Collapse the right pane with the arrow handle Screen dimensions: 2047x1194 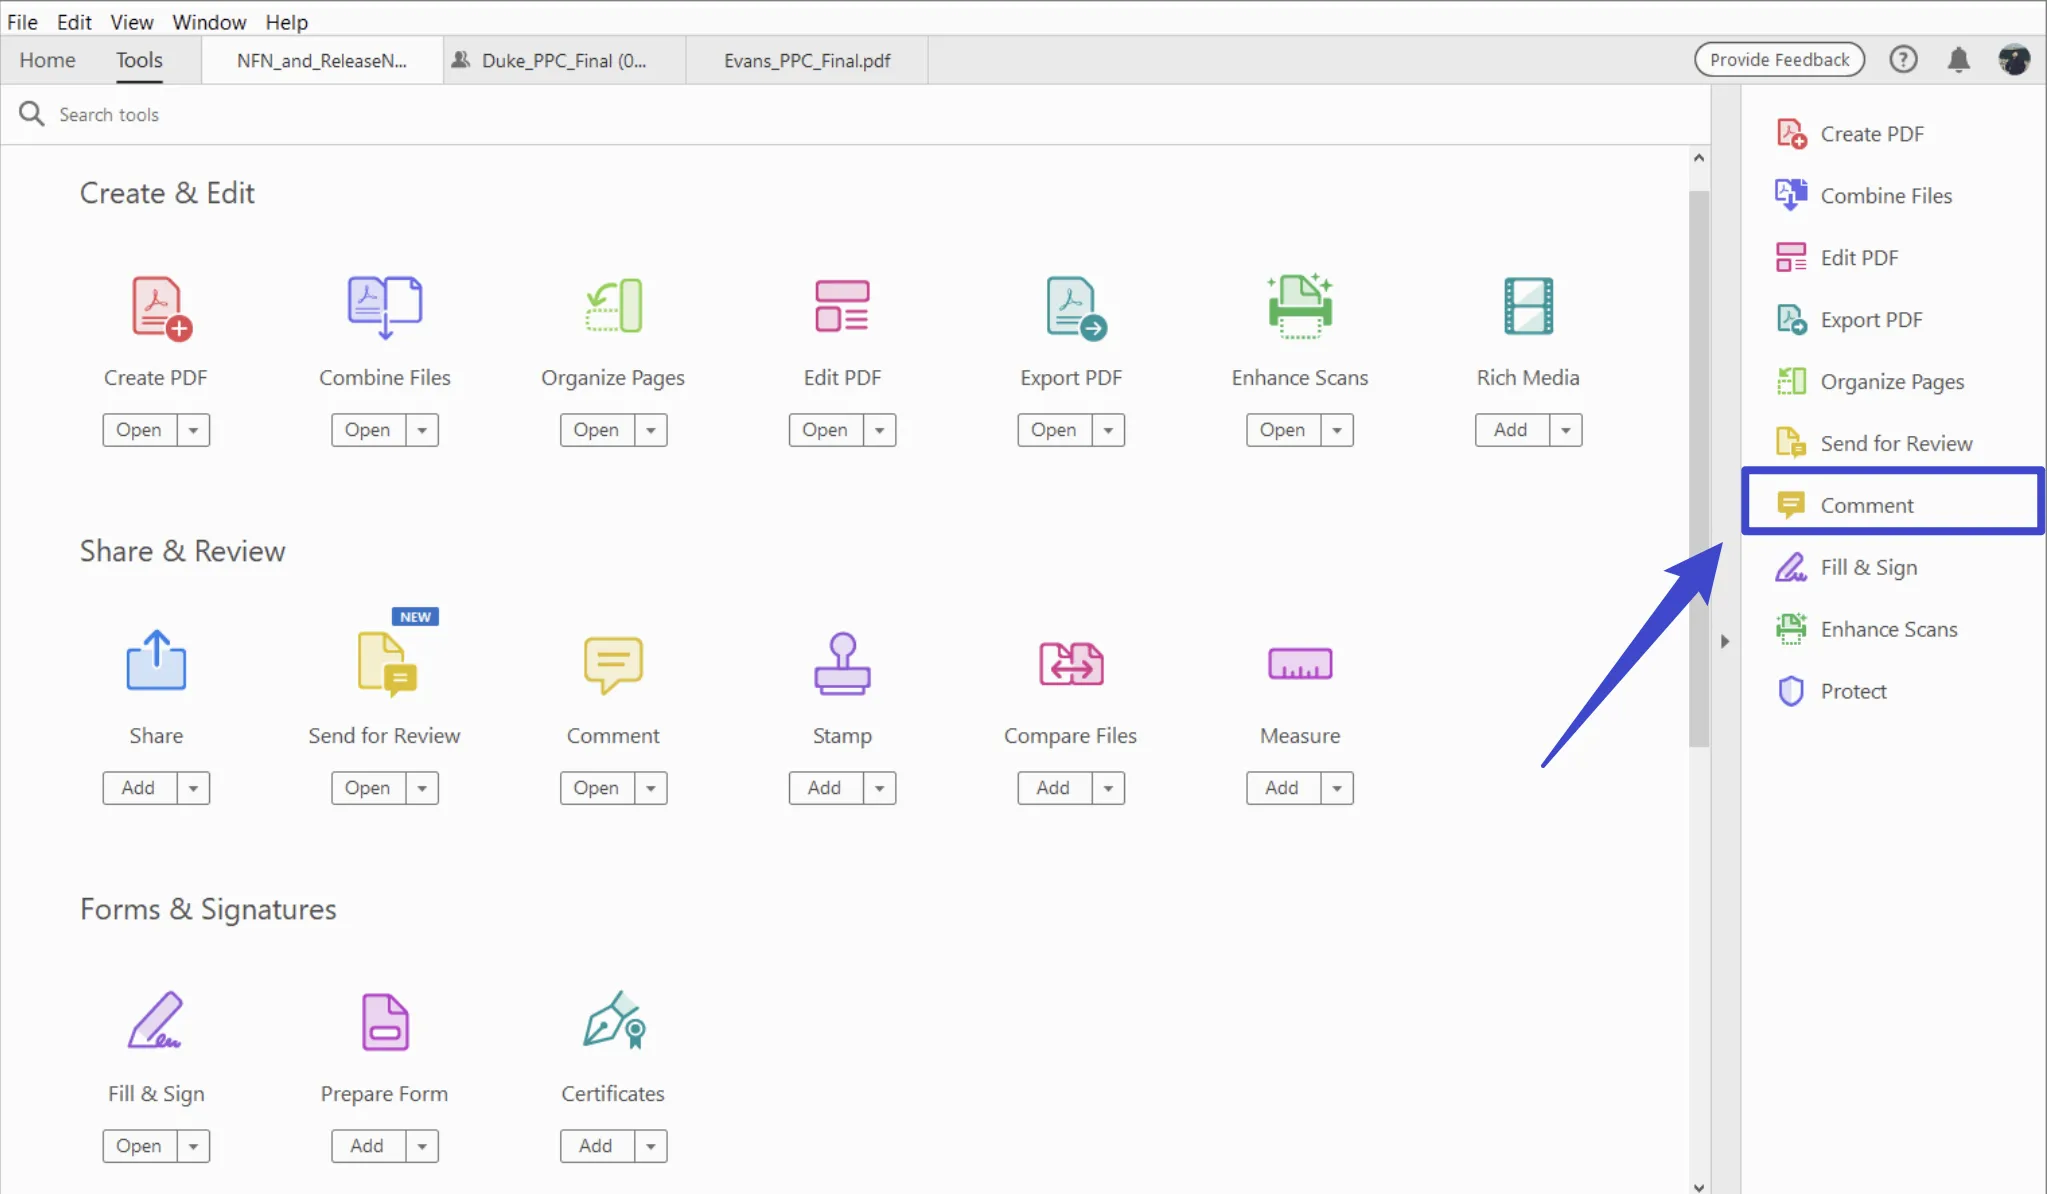(1725, 641)
